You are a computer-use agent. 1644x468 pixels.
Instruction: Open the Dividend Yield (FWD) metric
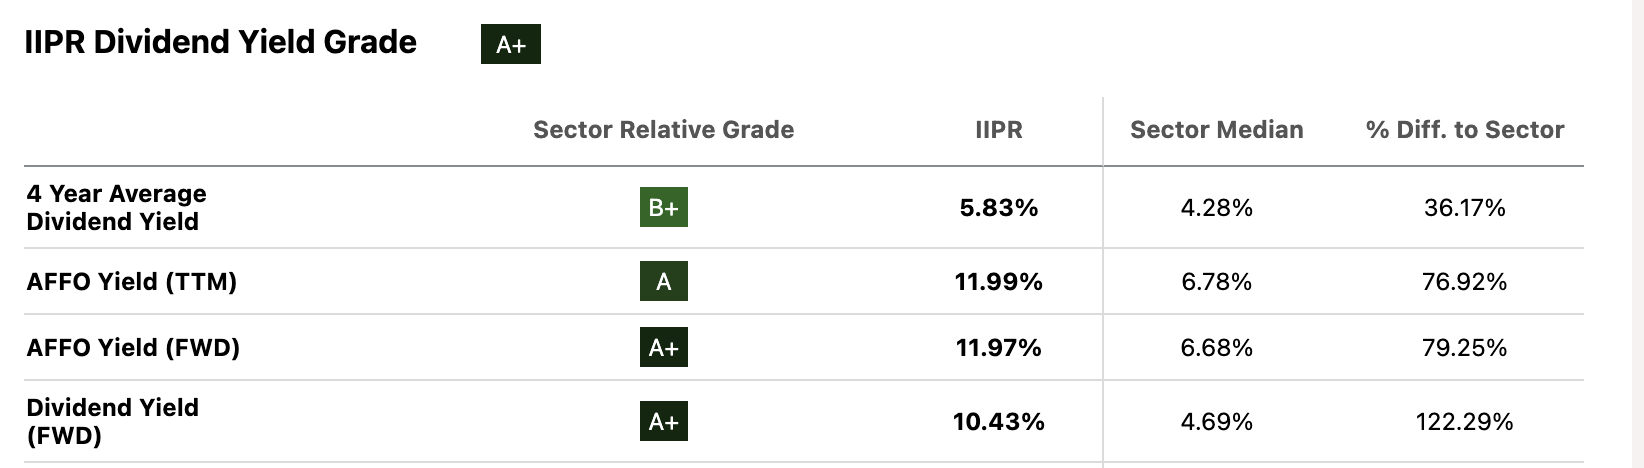[112, 421]
